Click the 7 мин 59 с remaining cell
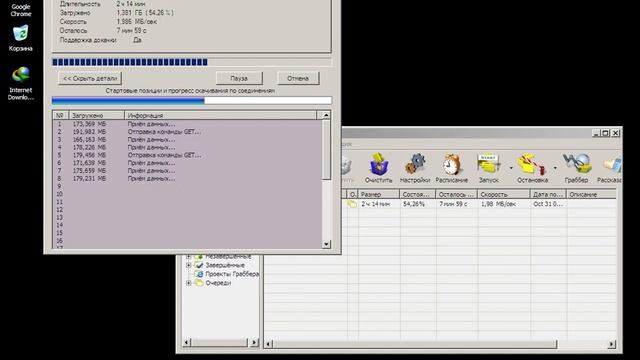Screen dimensions: 640x360 [453, 204]
